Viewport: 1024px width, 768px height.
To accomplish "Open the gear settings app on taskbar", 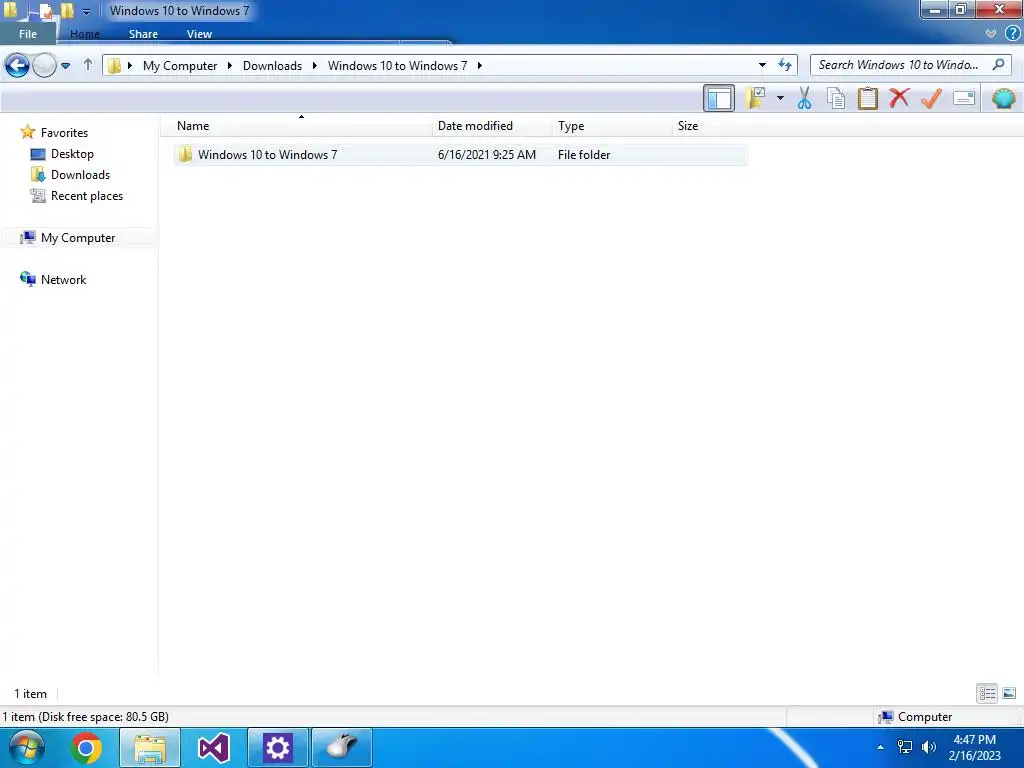I will (278, 748).
